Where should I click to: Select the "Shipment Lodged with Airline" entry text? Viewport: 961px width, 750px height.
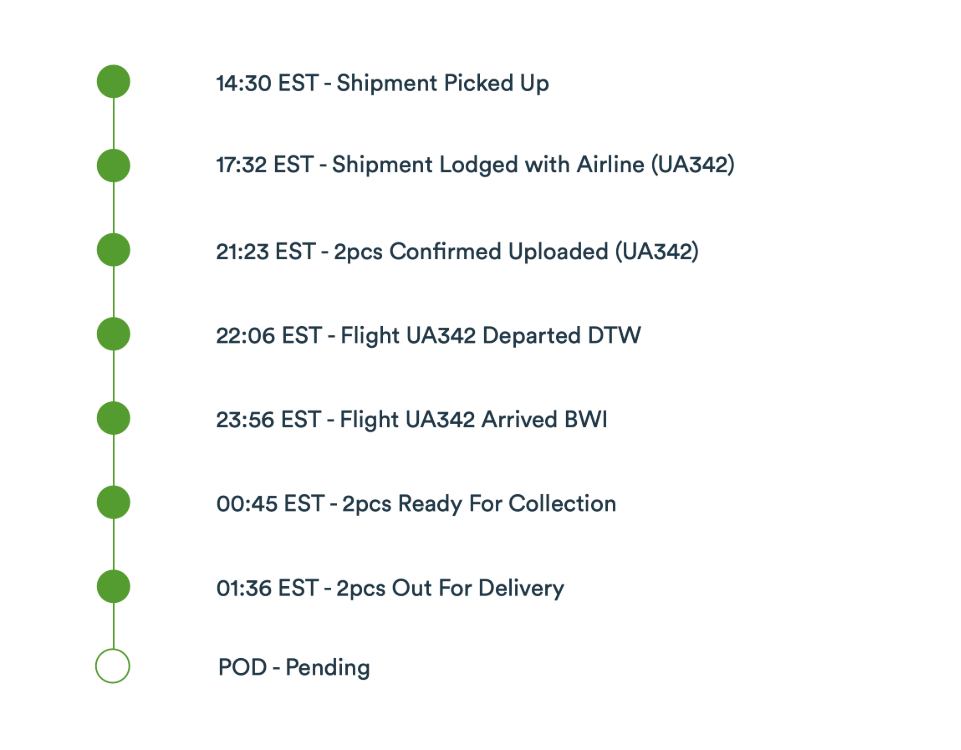pos(488,165)
